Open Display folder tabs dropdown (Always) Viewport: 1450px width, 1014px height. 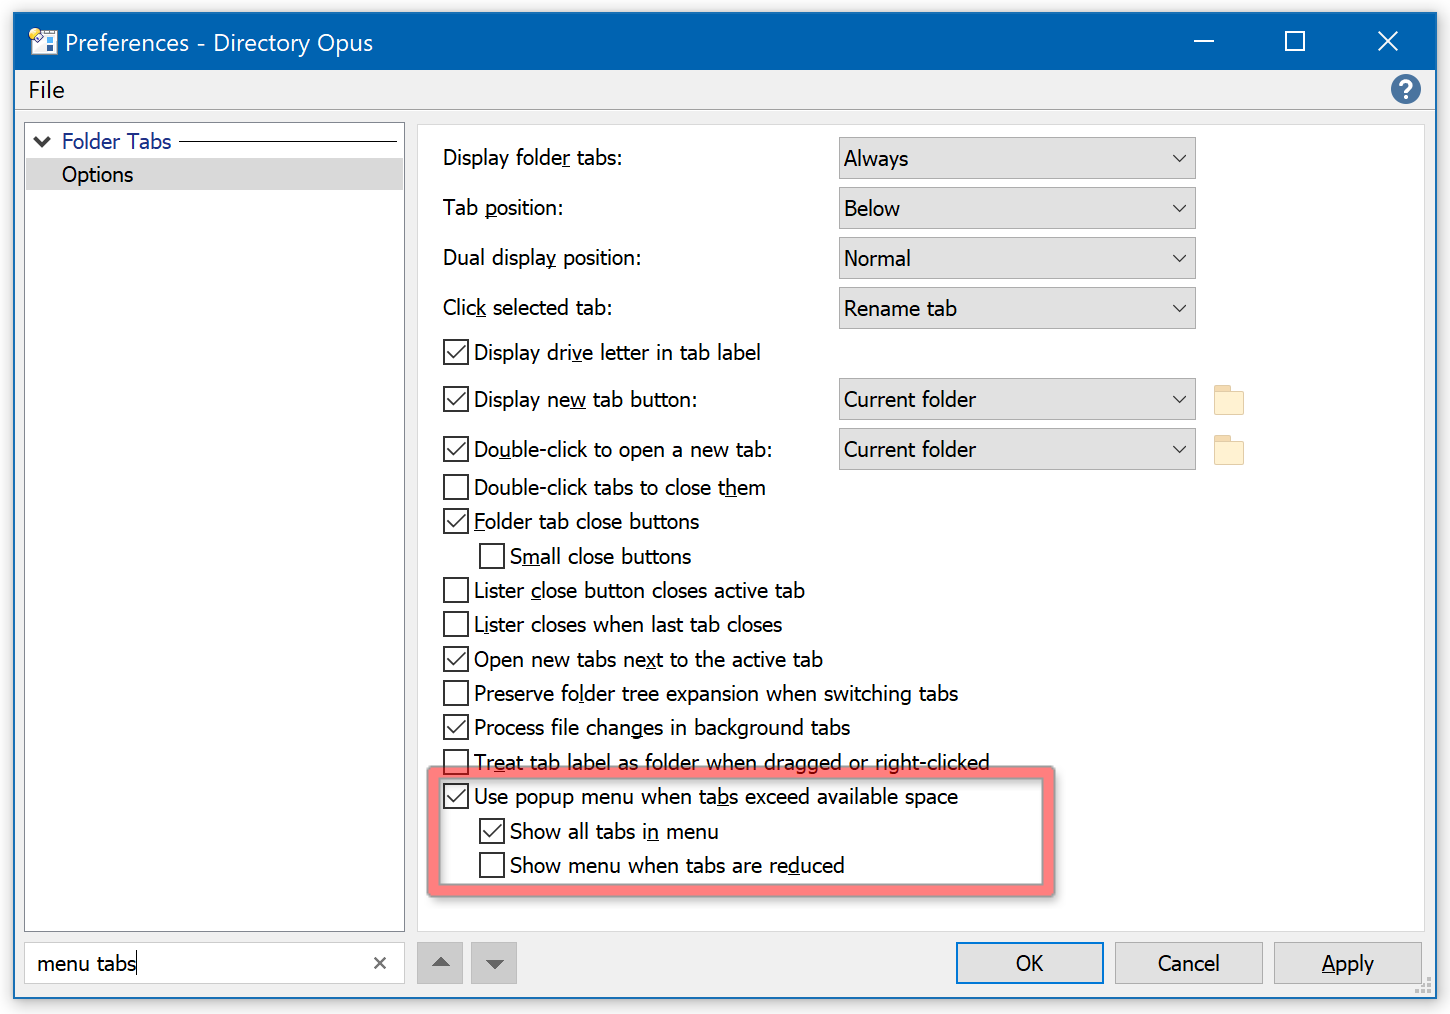[x=1017, y=158]
